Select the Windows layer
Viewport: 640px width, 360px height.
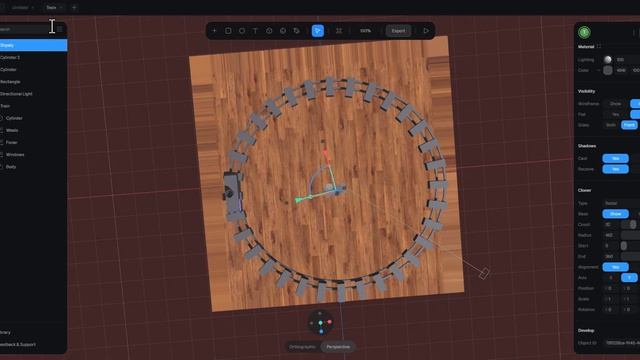click(x=33, y=155)
